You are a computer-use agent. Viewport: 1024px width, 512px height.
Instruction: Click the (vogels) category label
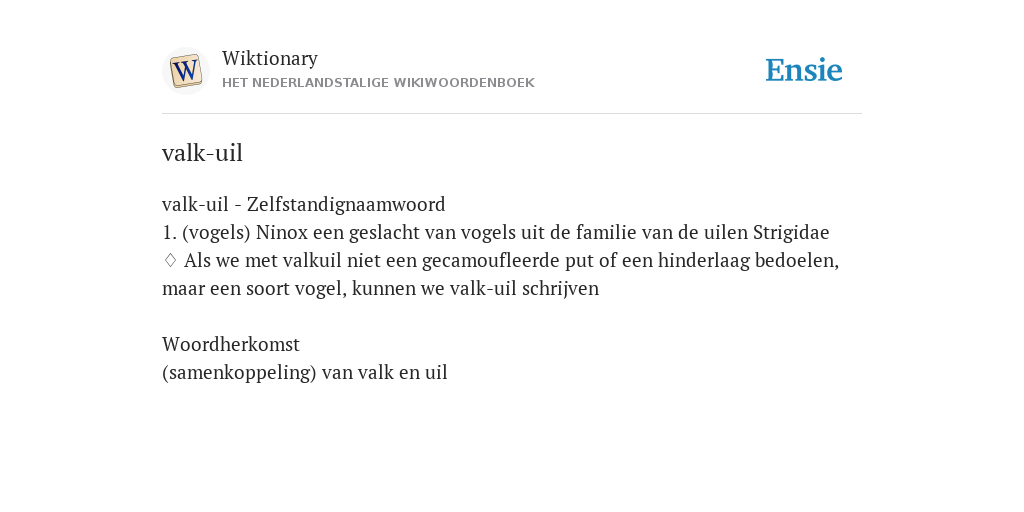tap(216, 233)
